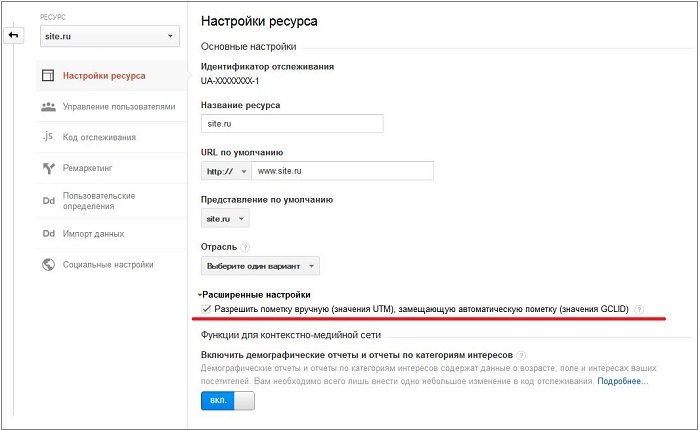Click help icon next to Отрасль
The width and height of the screenshot is (700, 430).
point(245,246)
